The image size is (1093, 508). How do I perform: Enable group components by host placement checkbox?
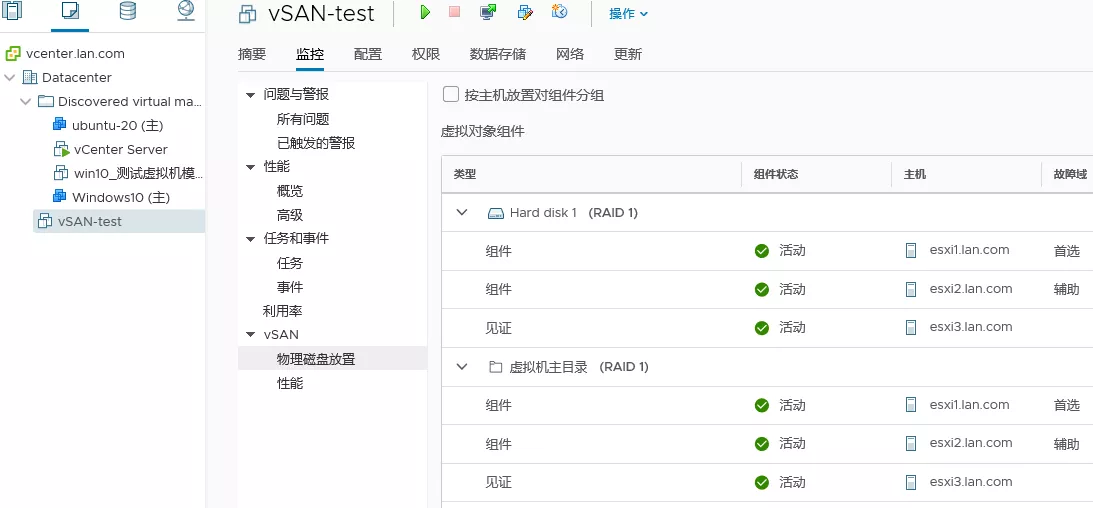tap(450, 95)
